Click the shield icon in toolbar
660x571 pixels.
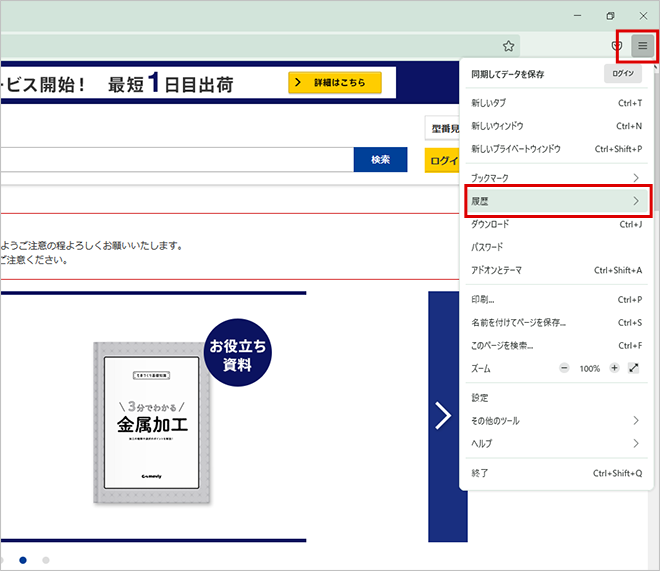click(617, 46)
